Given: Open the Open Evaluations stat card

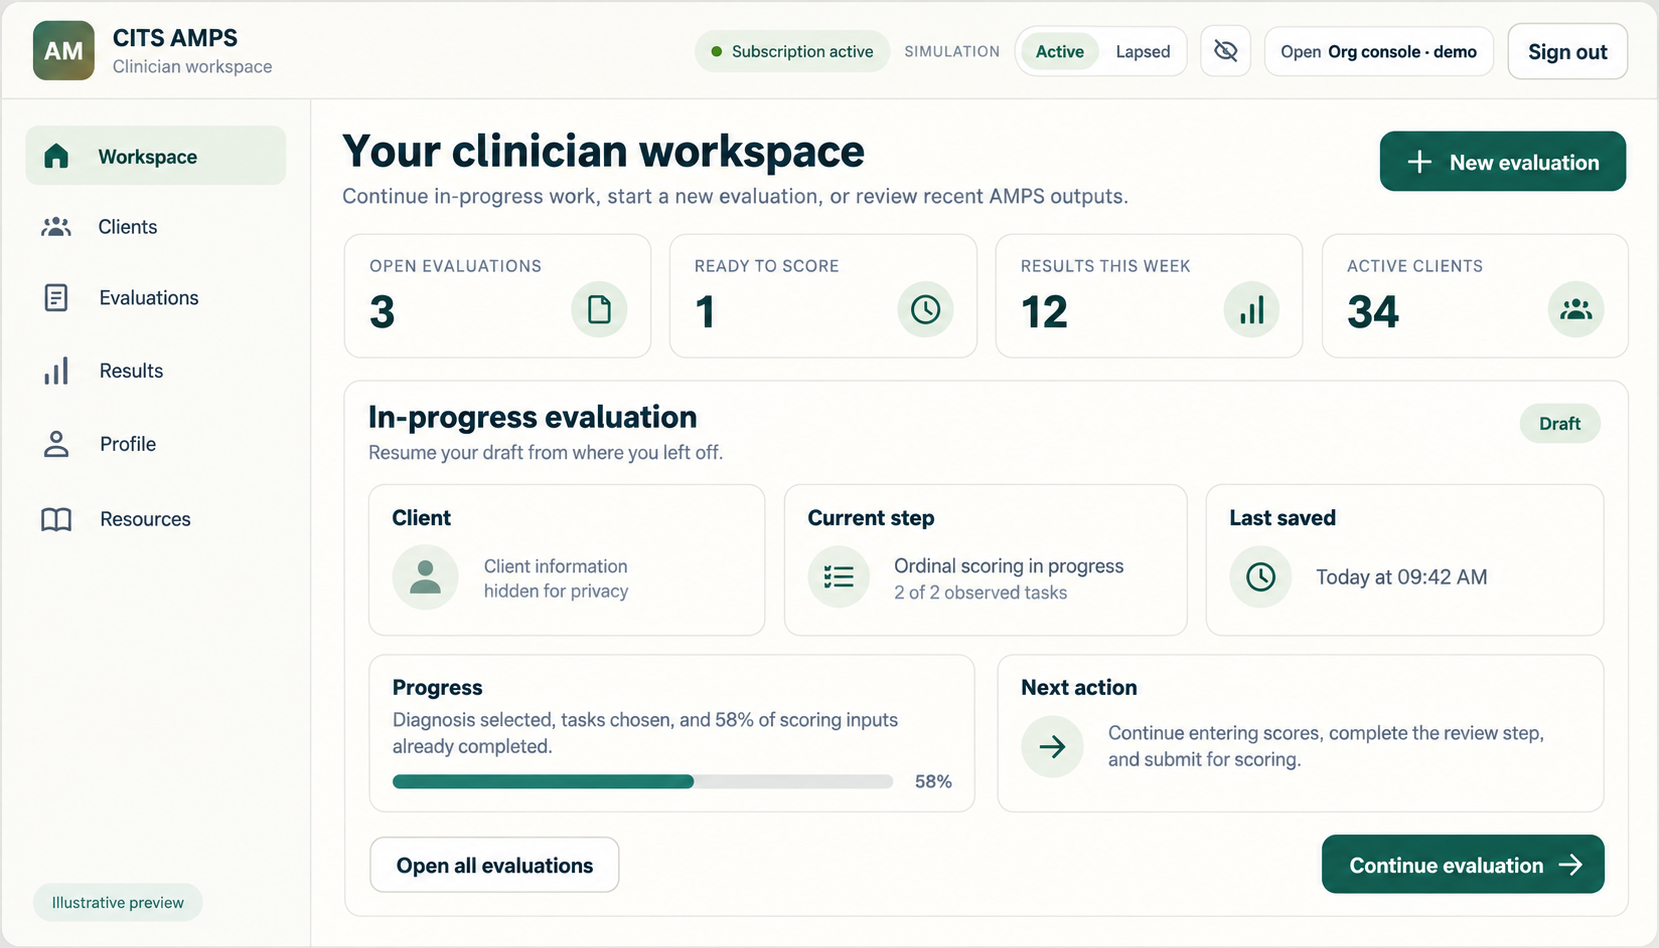Looking at the screenshot, I should point(497,296).
